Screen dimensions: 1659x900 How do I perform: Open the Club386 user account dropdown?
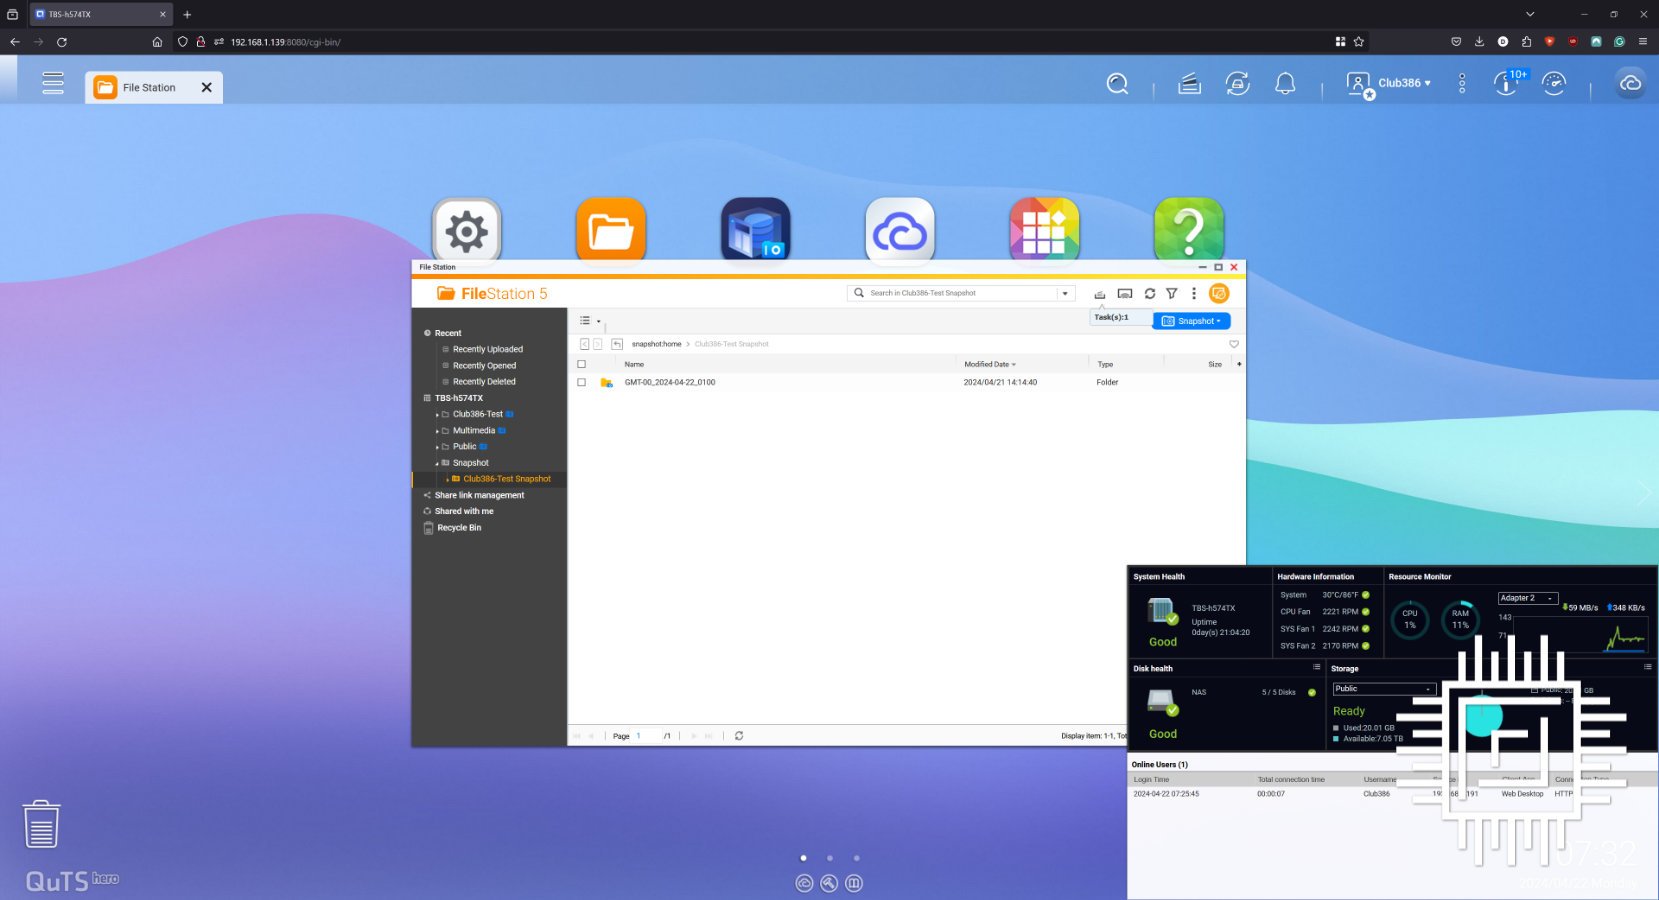(1390, 84)
